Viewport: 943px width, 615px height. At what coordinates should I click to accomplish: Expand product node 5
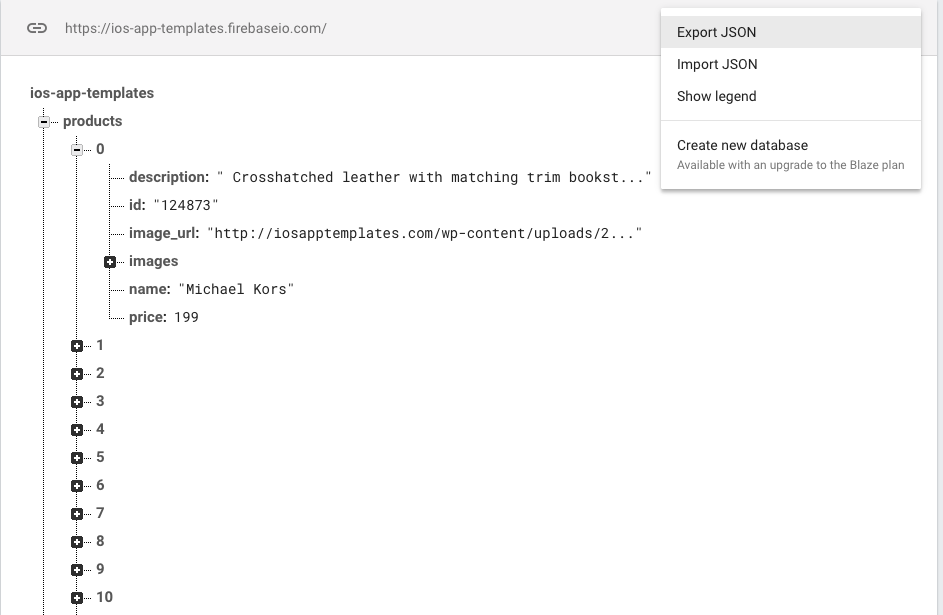coord(77,458)
